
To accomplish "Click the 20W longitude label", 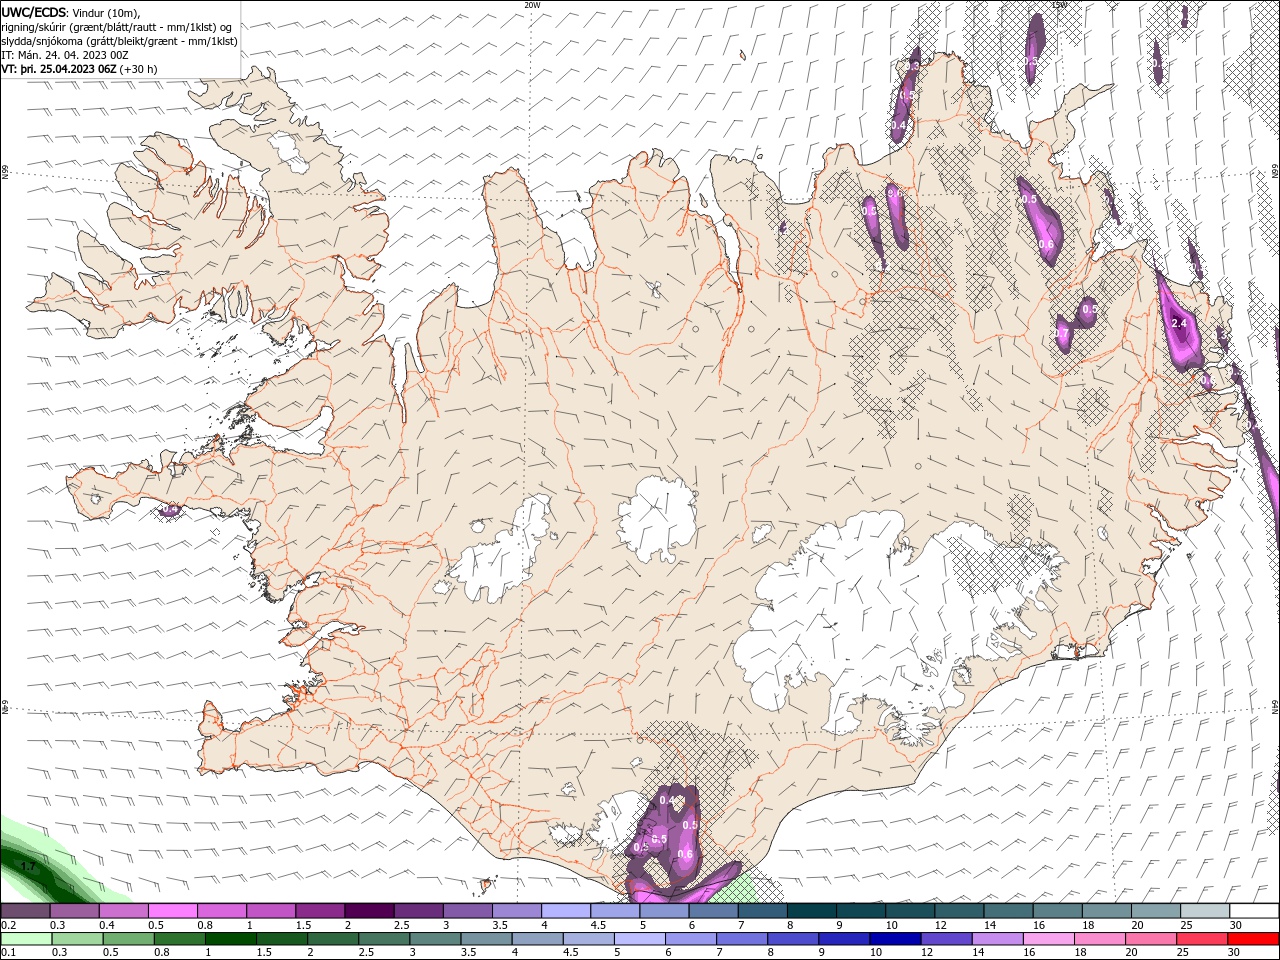I will (532, 5).
